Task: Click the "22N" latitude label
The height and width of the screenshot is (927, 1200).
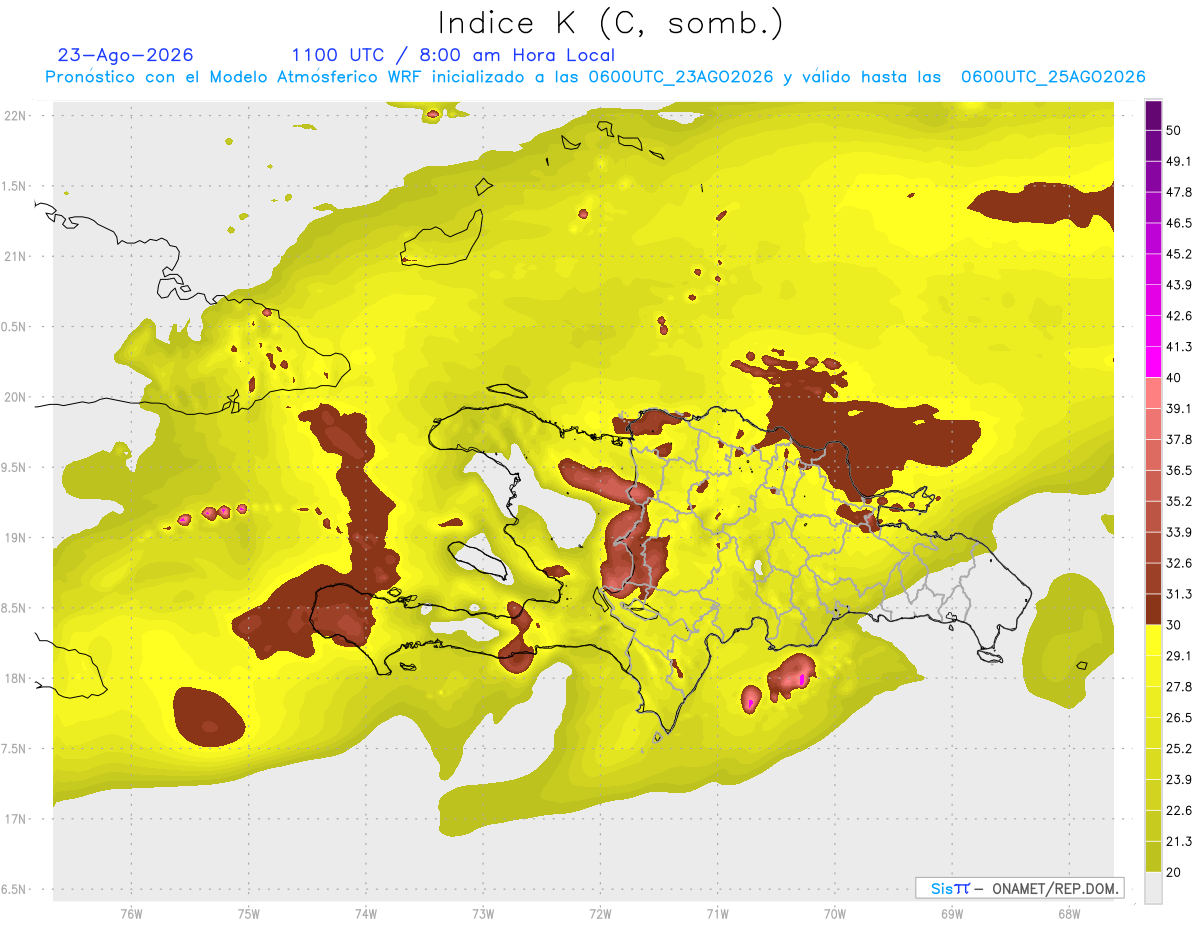Action: (15, 116)
